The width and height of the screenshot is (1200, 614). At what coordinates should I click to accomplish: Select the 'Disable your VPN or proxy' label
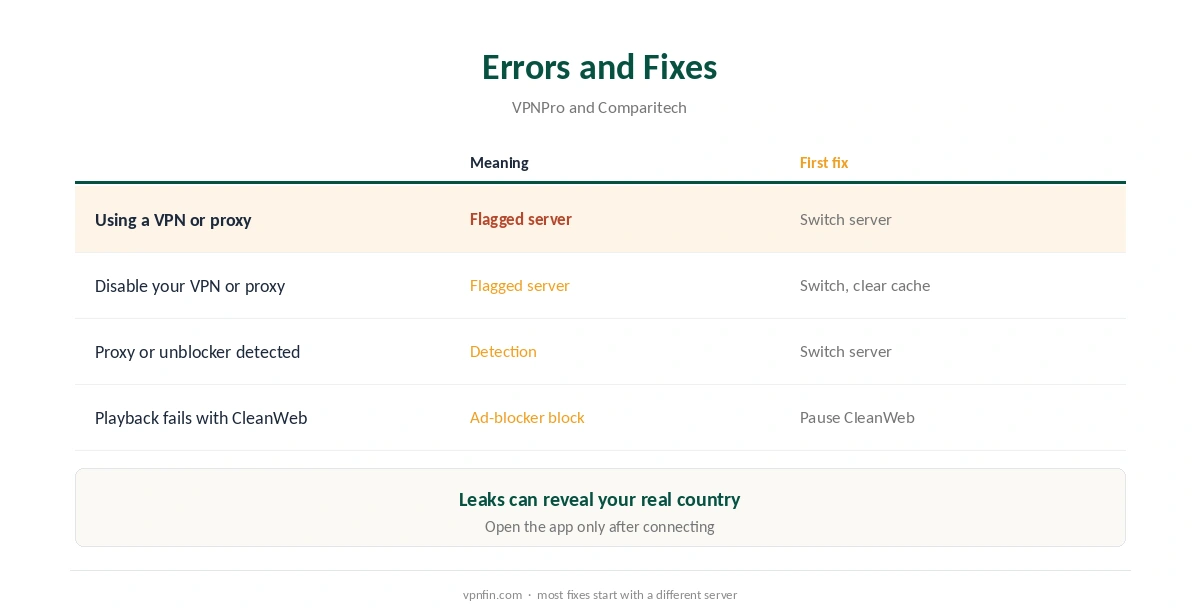coord(190,286)
